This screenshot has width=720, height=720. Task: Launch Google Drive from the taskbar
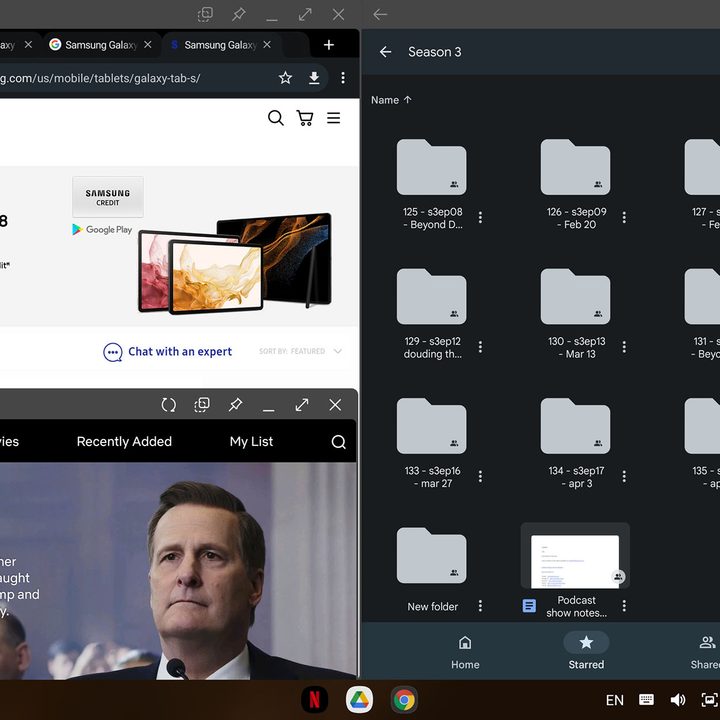(359, 700)
